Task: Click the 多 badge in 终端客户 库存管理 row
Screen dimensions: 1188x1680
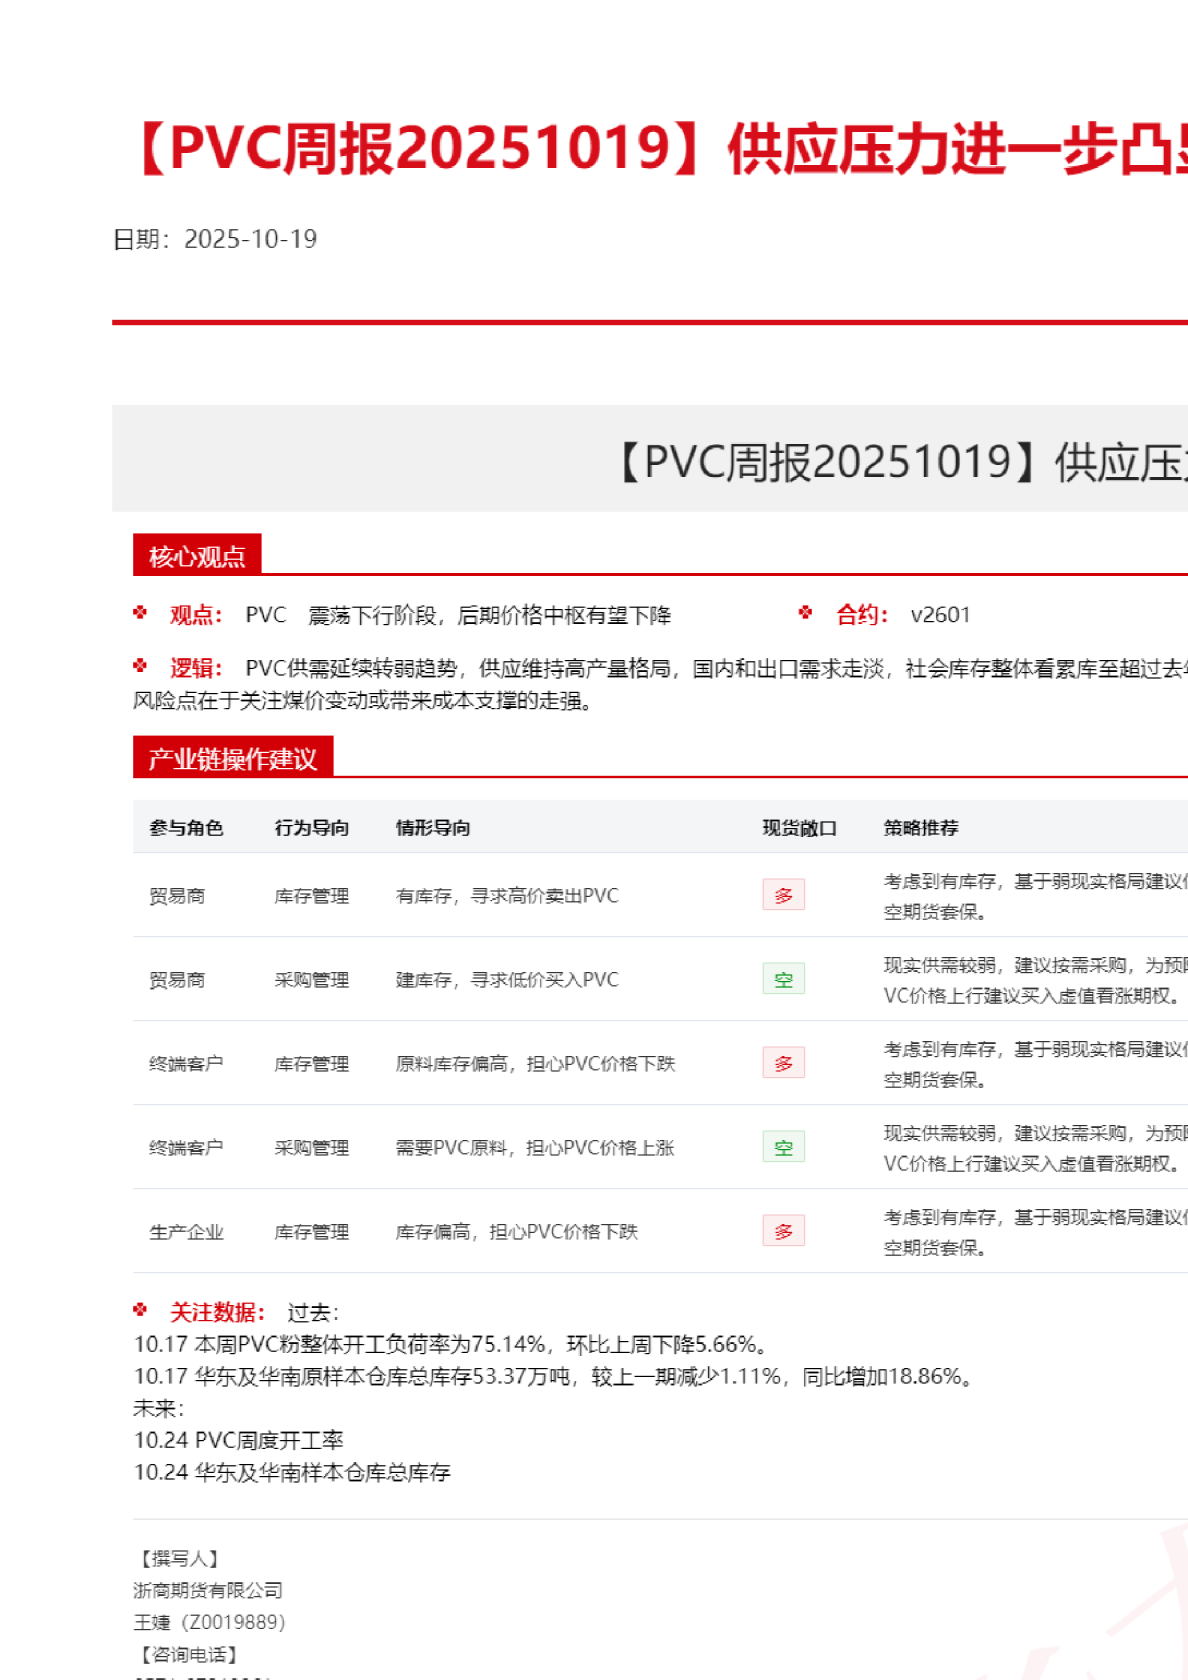Action: pyautogui.click(x=783, y=1063)
